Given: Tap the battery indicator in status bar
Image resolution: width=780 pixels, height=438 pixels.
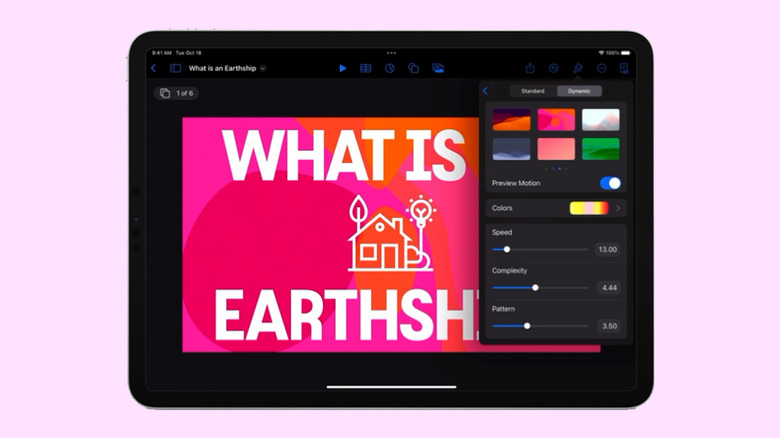Looking at the screenshot, I should 625,53.
